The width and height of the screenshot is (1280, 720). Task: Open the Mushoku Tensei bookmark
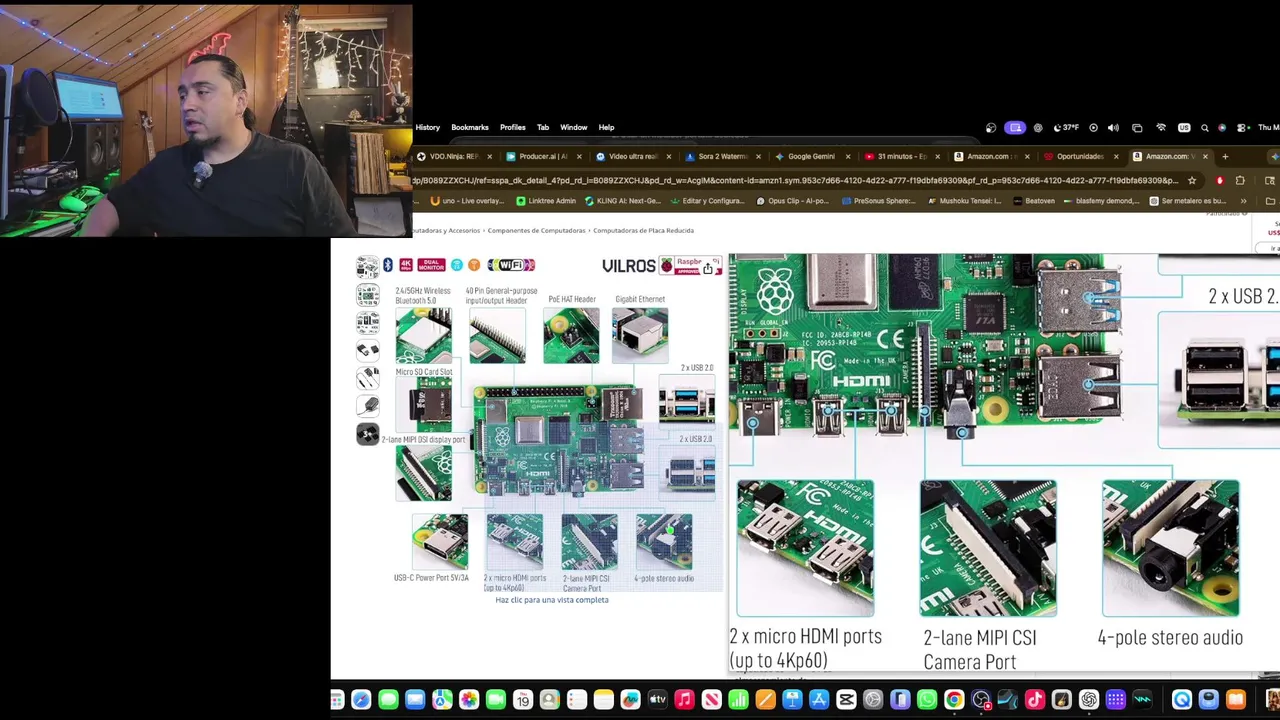[964, 201]
